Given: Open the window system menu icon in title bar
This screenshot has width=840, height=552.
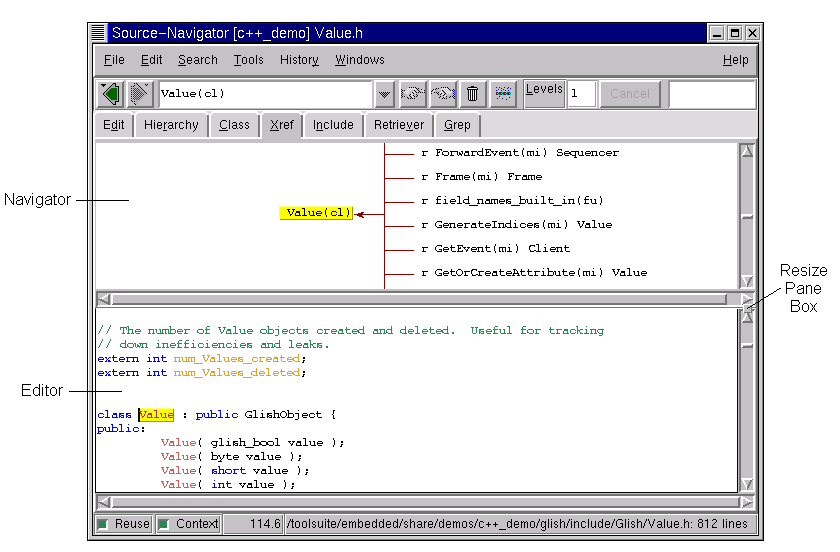Looking at the screenshot, I should (x=98, y=33).
